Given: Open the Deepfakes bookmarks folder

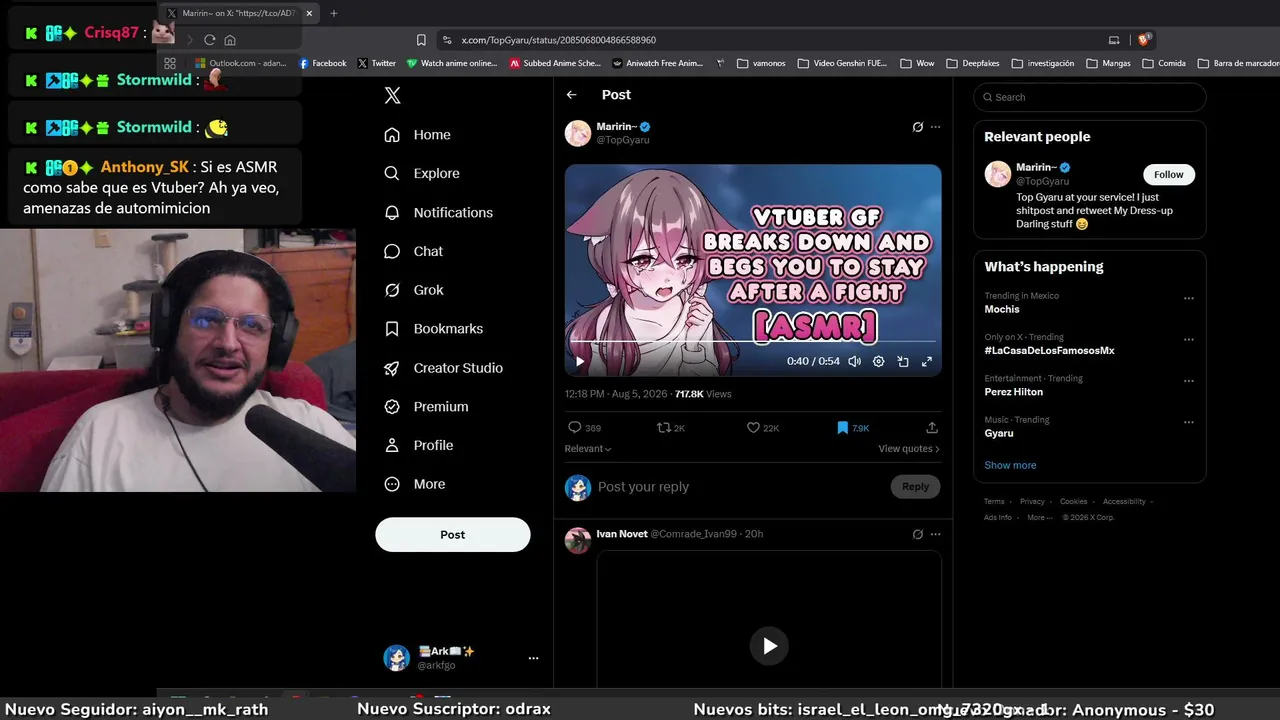Looking at the screenshot, I should tap(973, 63).
